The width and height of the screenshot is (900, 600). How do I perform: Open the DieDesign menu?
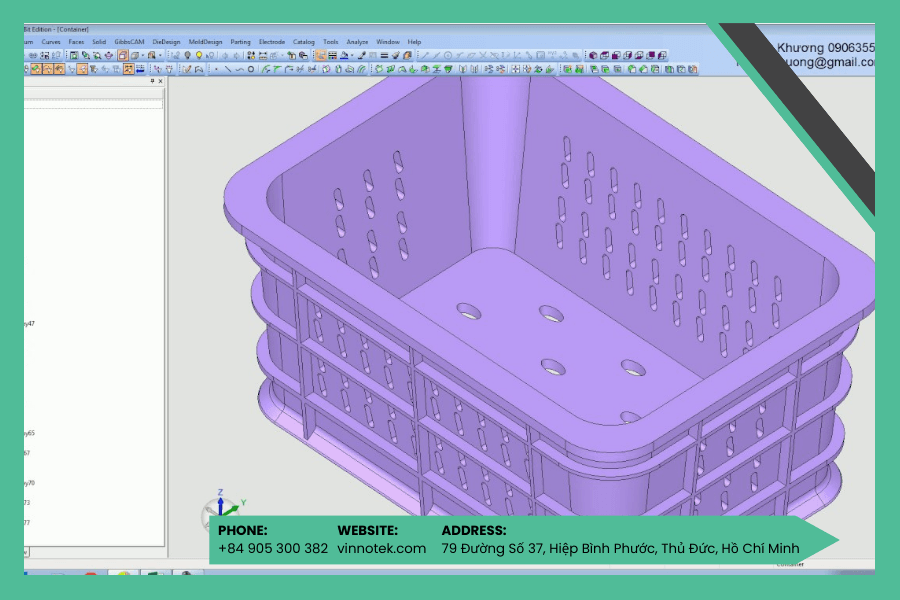(166, 42)
